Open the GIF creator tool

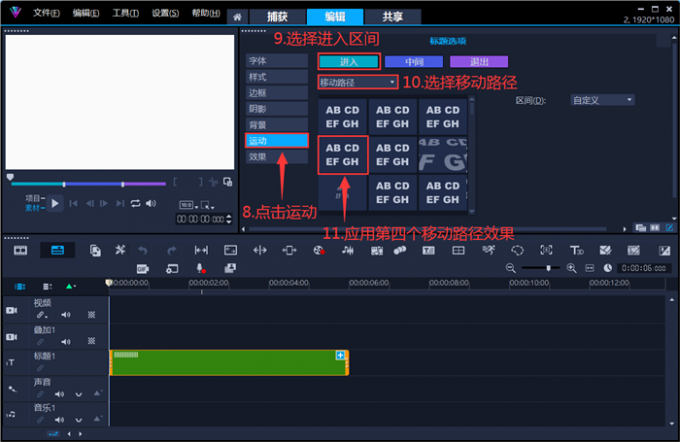pyautogui.click(x=143, y=269)
